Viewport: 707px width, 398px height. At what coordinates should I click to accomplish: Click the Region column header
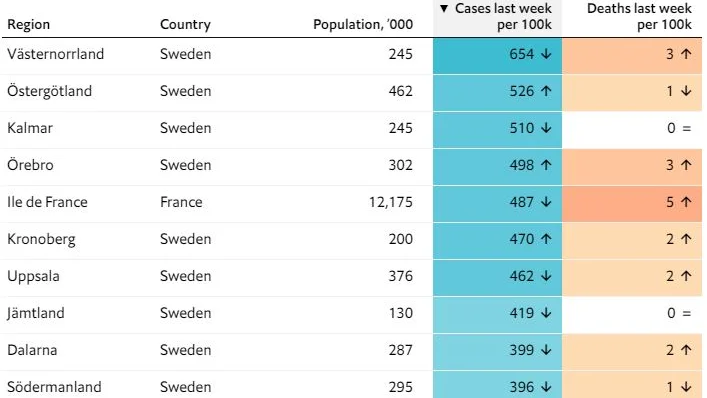coord(28,24)
